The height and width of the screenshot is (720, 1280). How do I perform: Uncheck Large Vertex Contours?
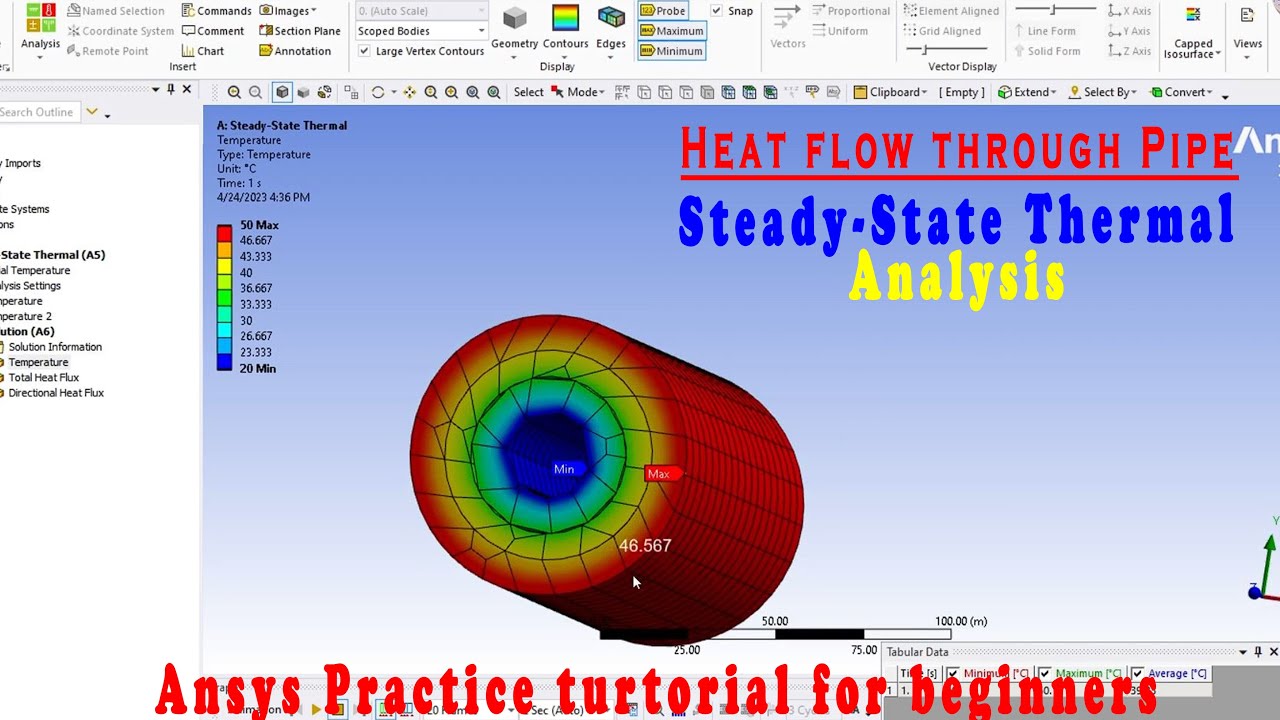(x=364, y=51)
